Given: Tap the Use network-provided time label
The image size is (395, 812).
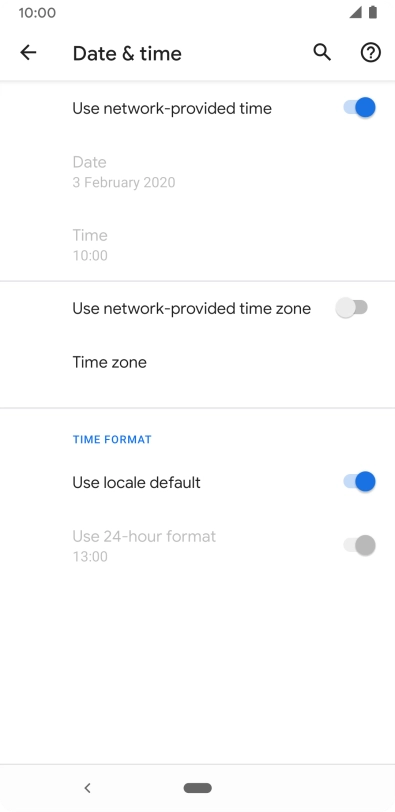Looking at the screenshot, I should tap(172, 108).
